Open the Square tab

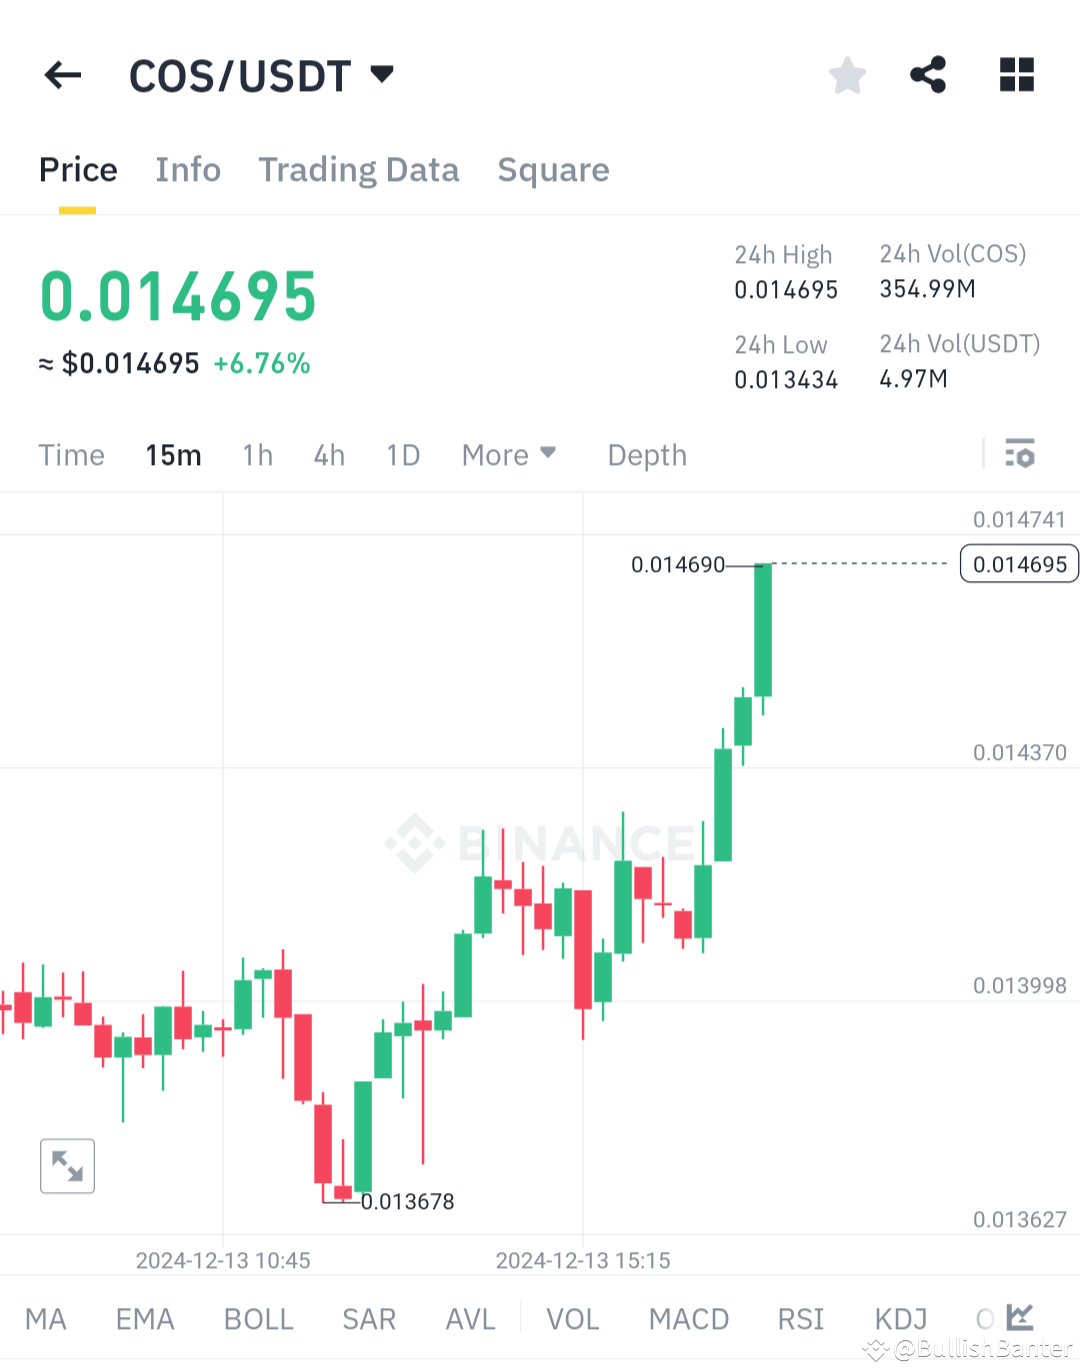(x=553, y=170)
